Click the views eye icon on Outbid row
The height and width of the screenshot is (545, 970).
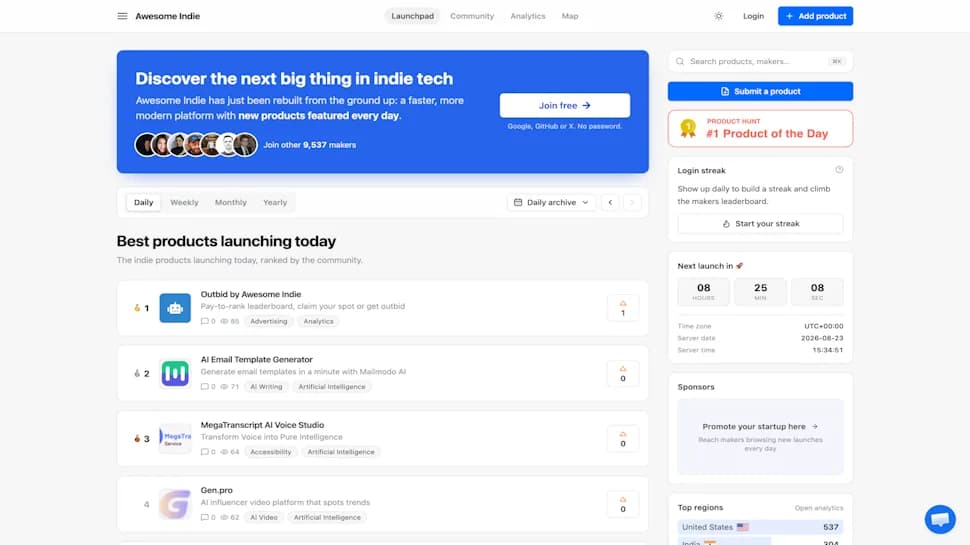point(225,321)
